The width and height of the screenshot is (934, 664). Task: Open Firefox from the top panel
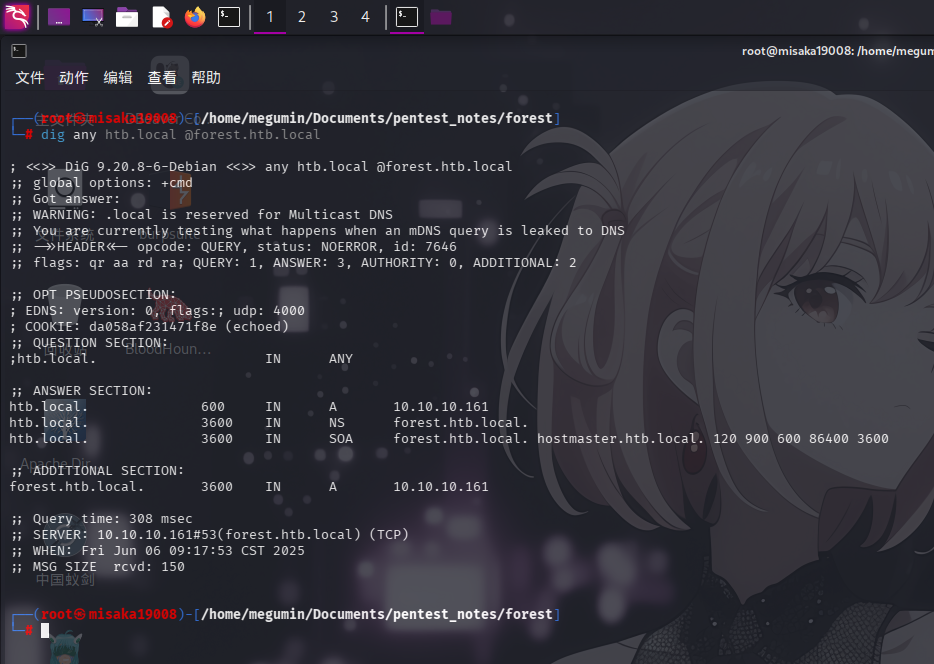coord(195,17)
